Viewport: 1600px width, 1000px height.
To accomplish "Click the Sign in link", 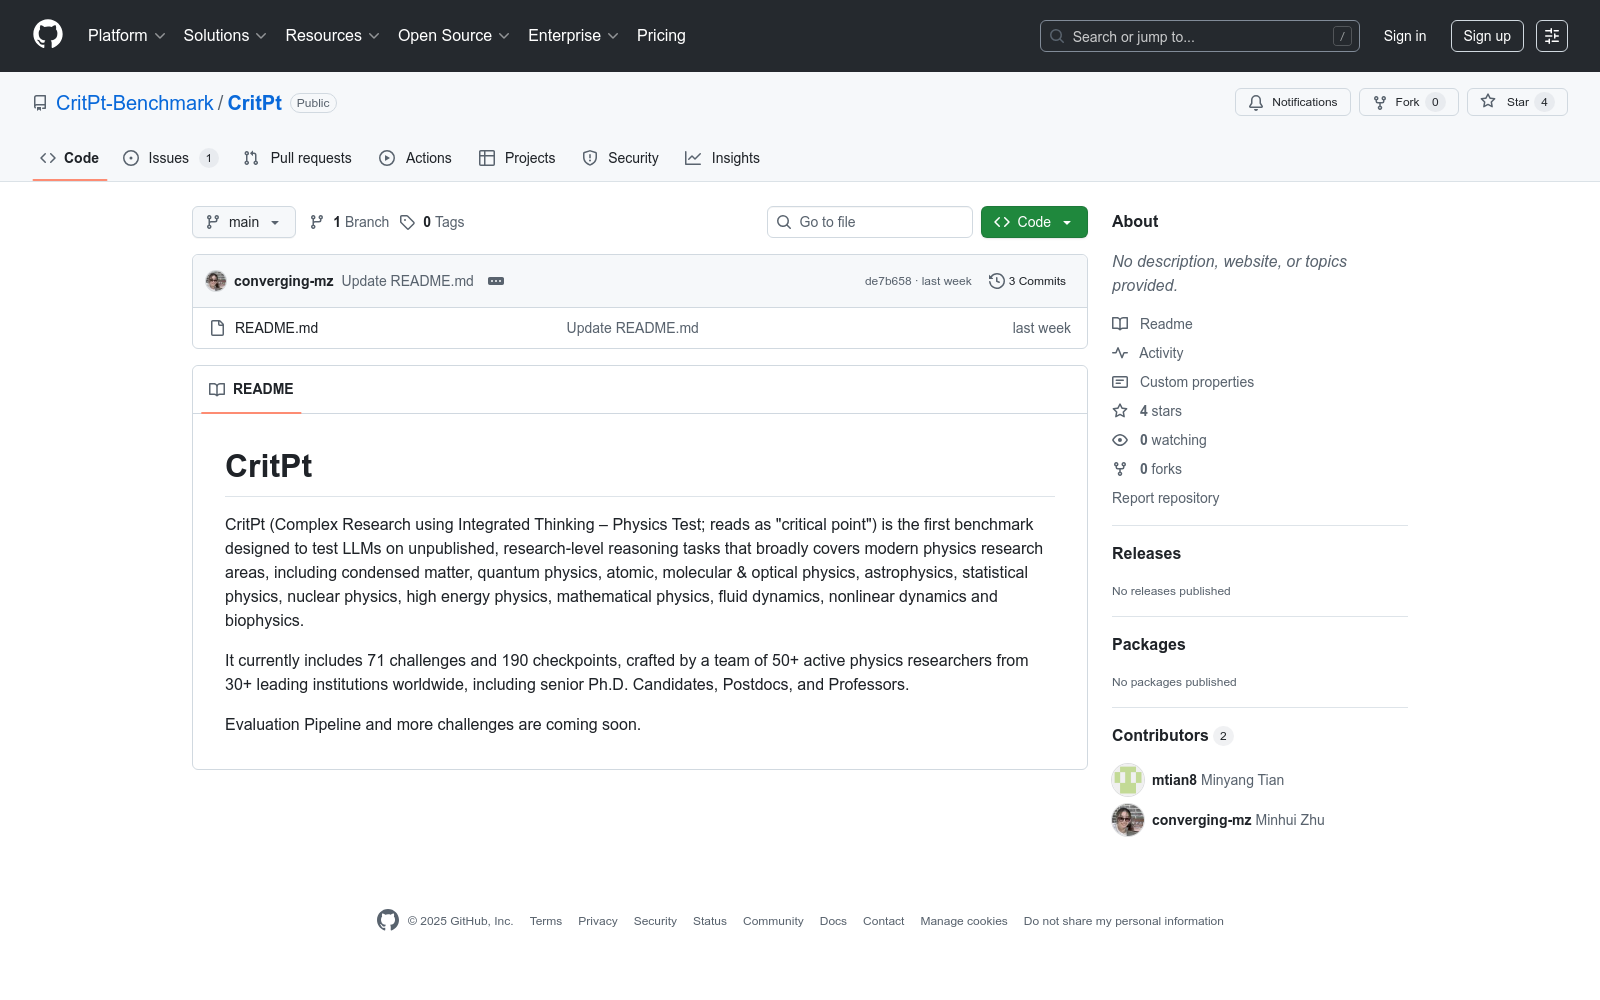I will coord(1405,36).
